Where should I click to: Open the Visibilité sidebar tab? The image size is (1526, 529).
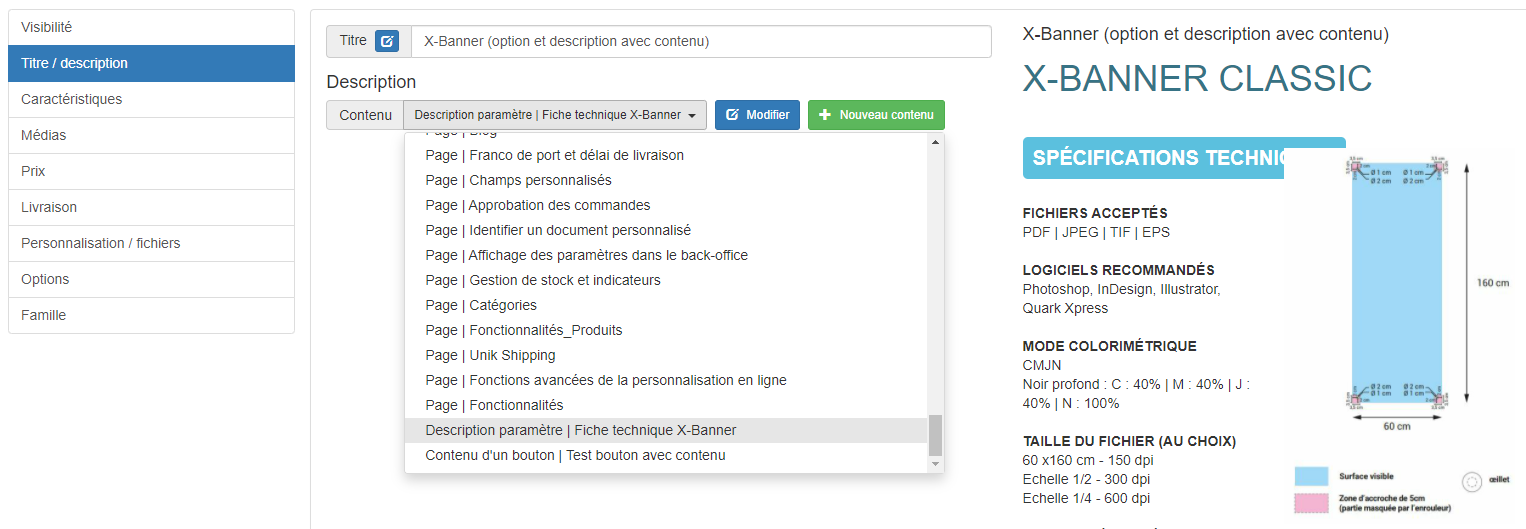click(151, 27)
